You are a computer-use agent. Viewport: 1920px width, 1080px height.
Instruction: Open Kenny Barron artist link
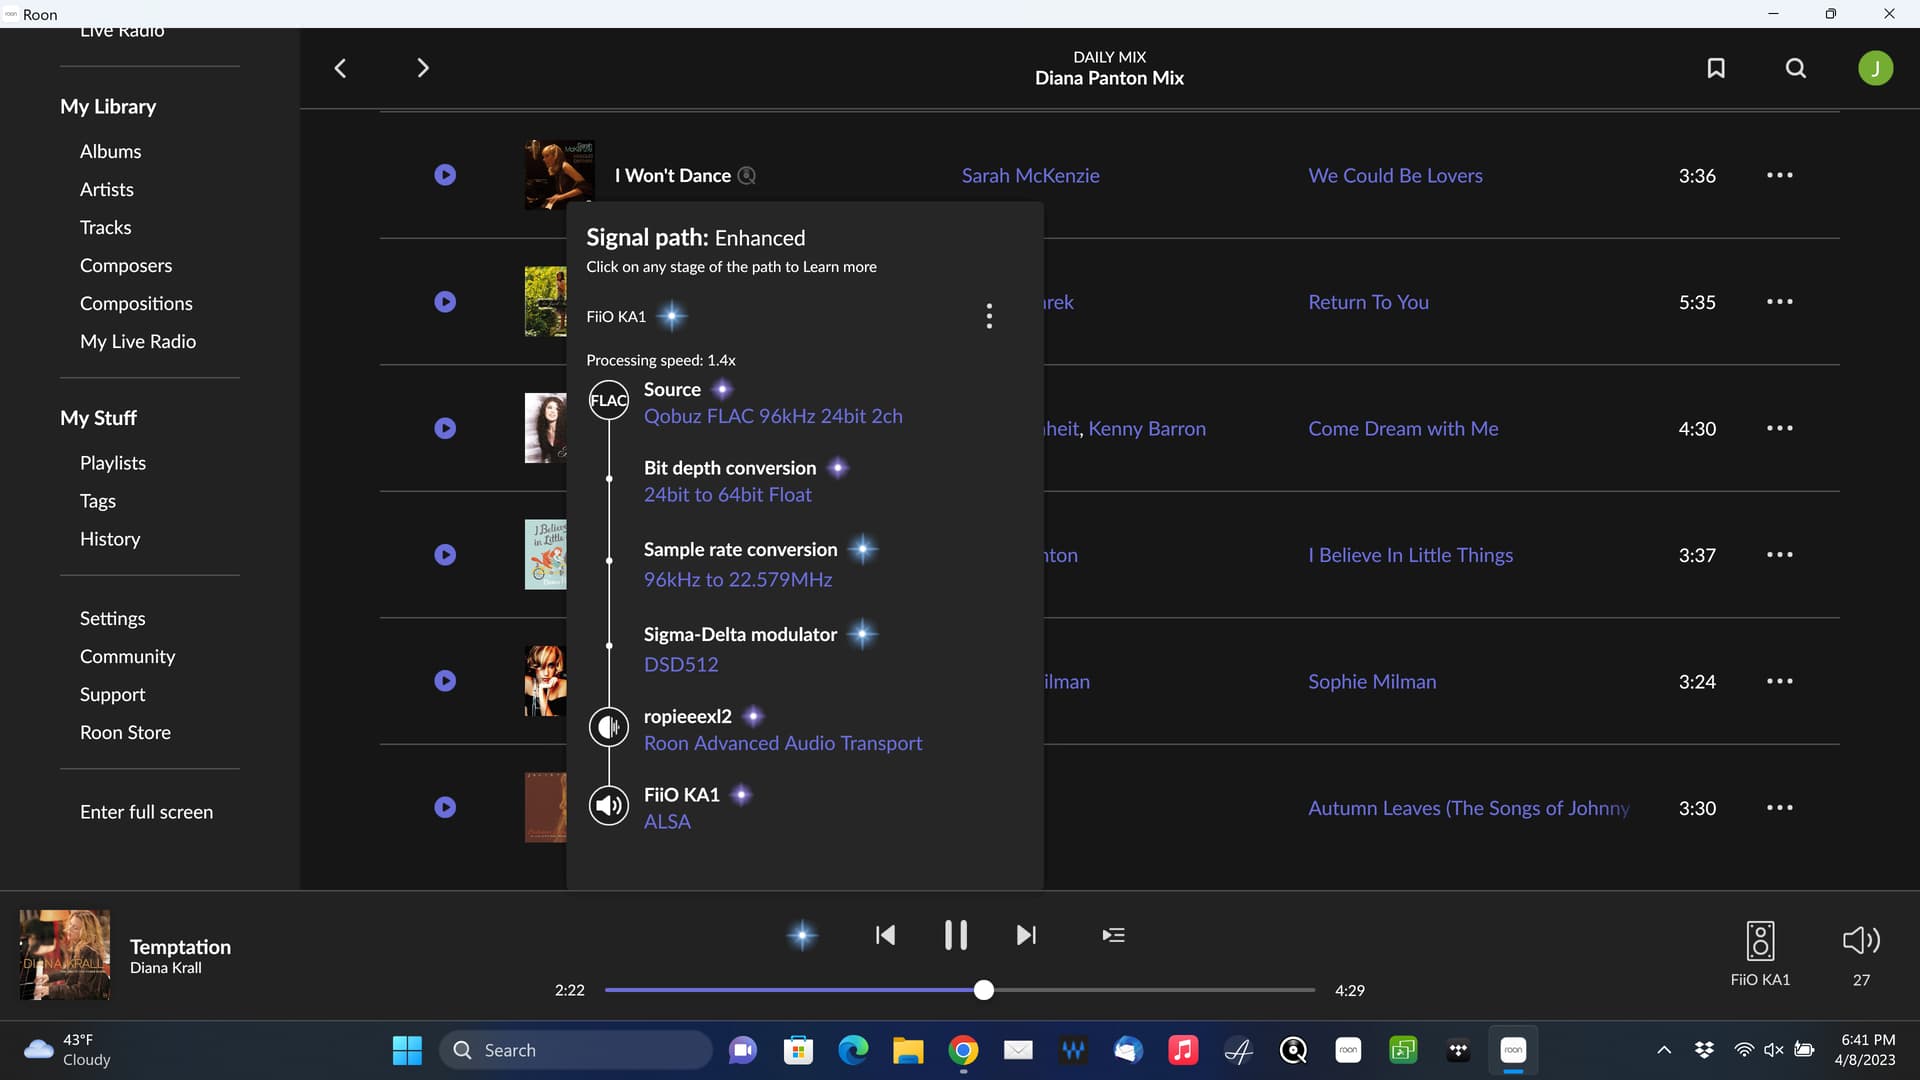[1147, 428]
